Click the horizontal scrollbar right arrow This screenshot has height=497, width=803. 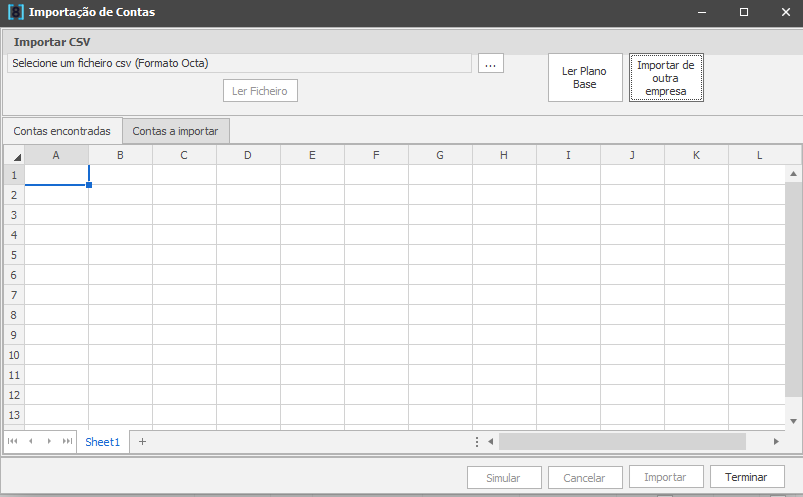pos(776,441)
